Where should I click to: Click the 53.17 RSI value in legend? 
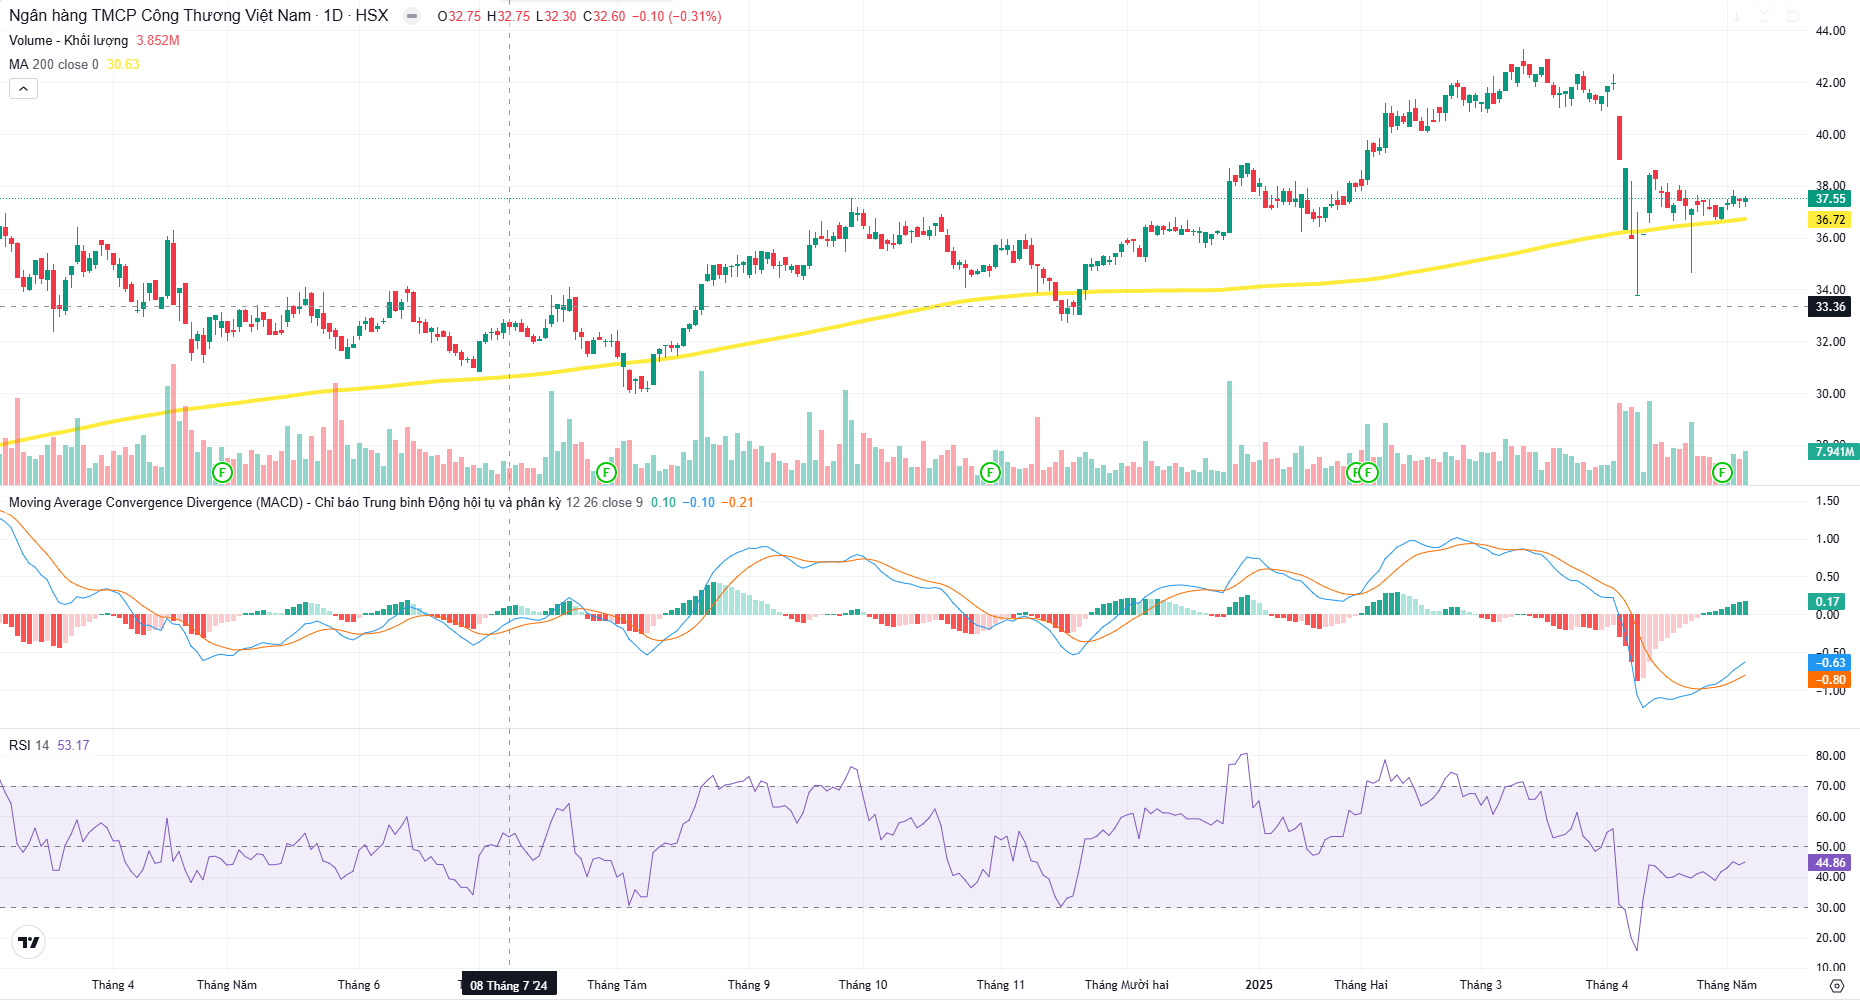(x=73, y=745)
